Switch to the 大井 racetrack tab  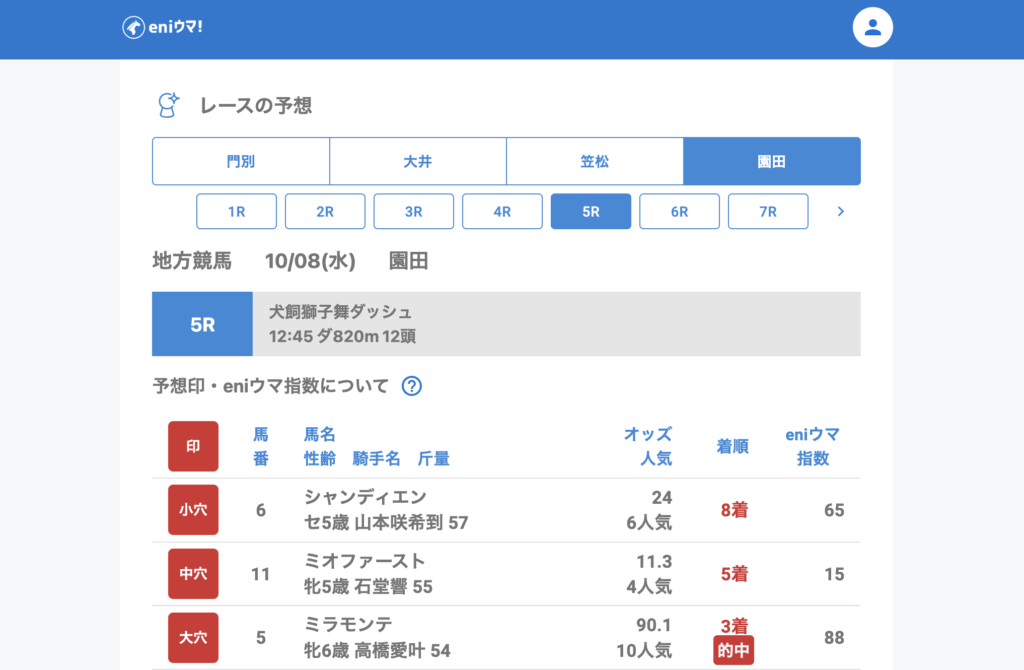[x=418, y=161]
